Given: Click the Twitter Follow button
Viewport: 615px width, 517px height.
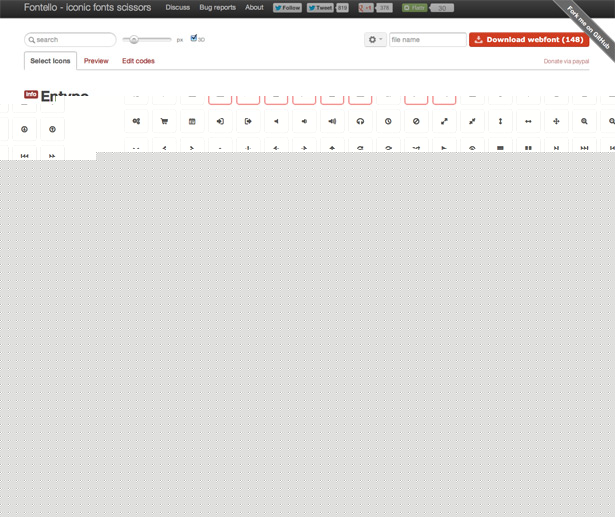Looking at the screenshot, I should (287, 8).
